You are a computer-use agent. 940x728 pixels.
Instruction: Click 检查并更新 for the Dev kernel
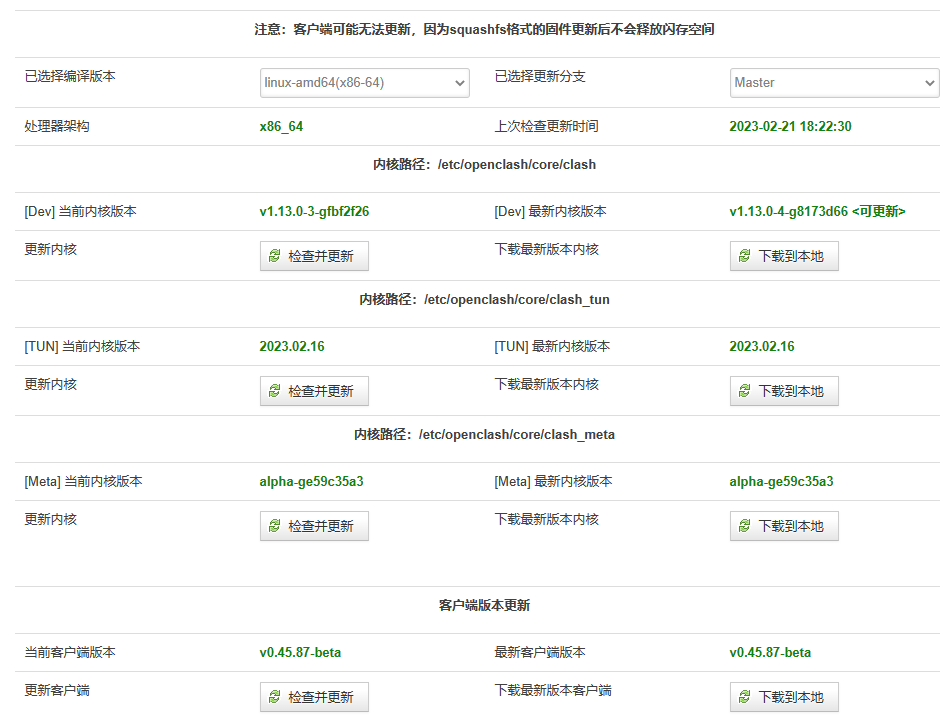(x=314, y=256)
